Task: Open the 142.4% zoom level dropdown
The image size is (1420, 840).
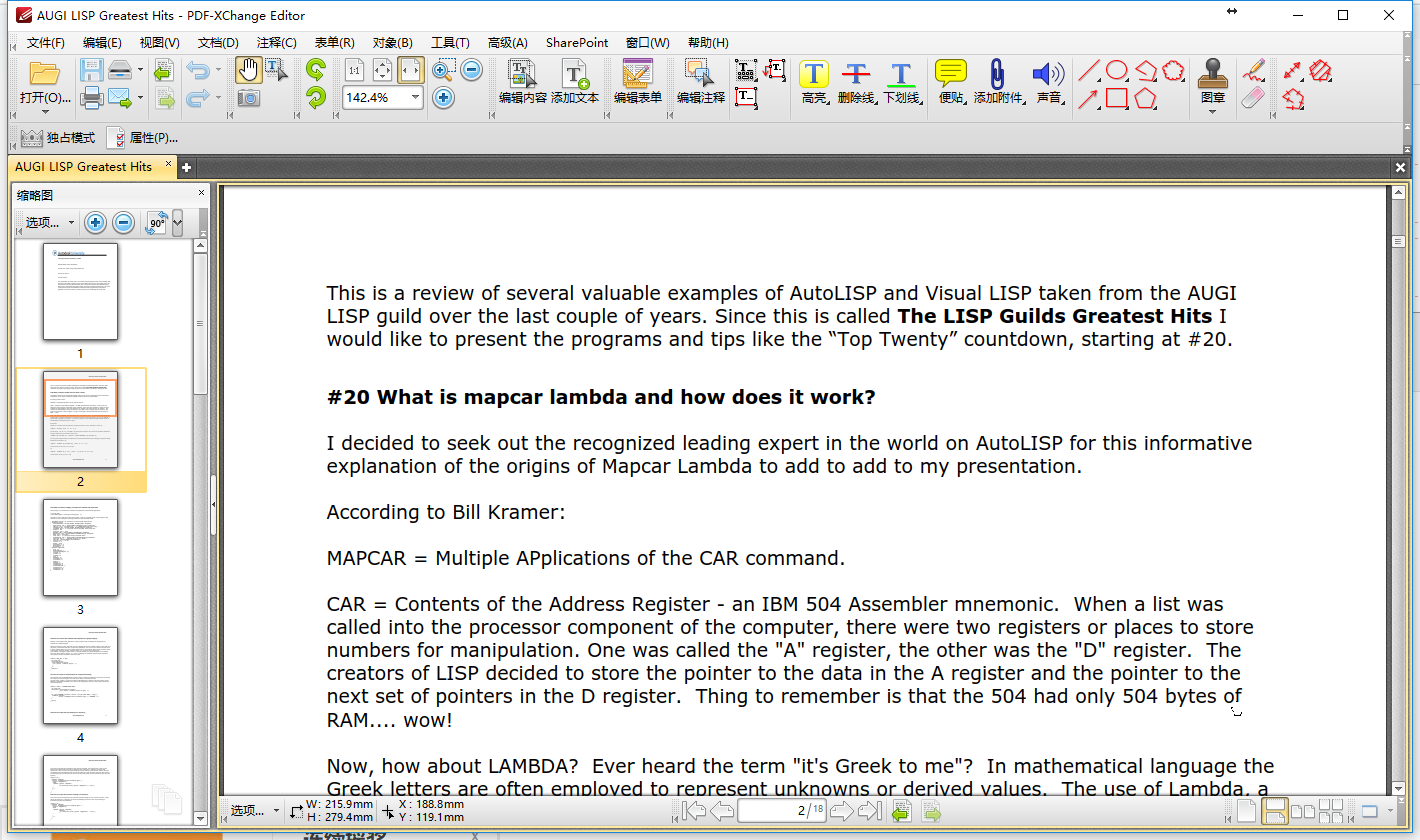Action: [x=415, y=97]
